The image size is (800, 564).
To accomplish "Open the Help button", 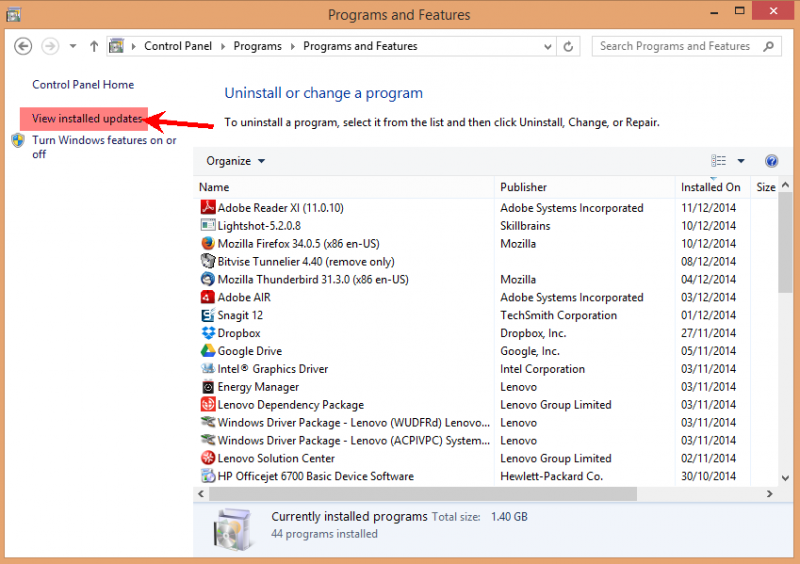I will (771, 161).
